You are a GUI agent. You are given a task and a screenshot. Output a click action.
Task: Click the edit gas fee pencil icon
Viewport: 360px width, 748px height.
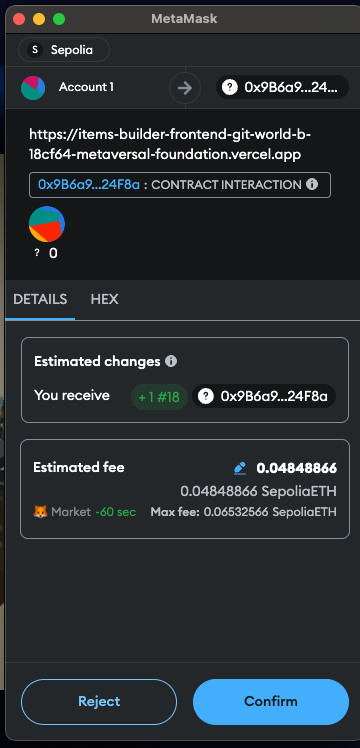pos(240,468)
